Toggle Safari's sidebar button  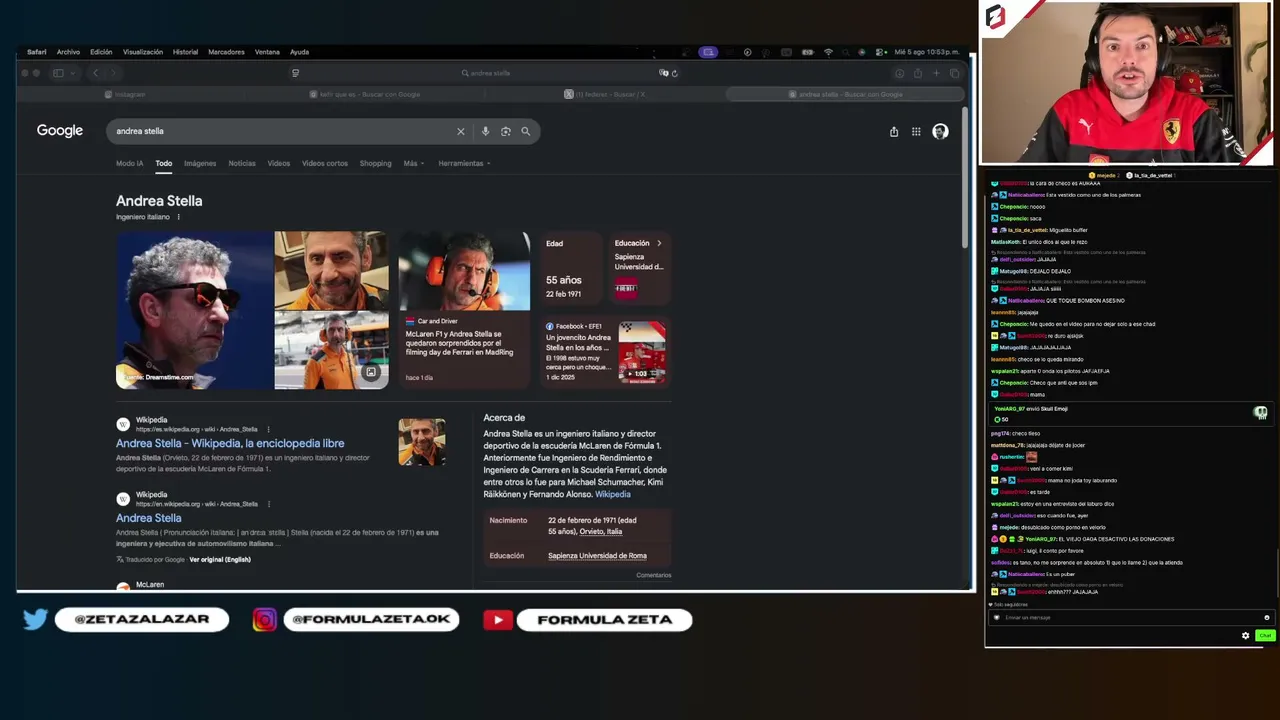(x=58, y=73)
